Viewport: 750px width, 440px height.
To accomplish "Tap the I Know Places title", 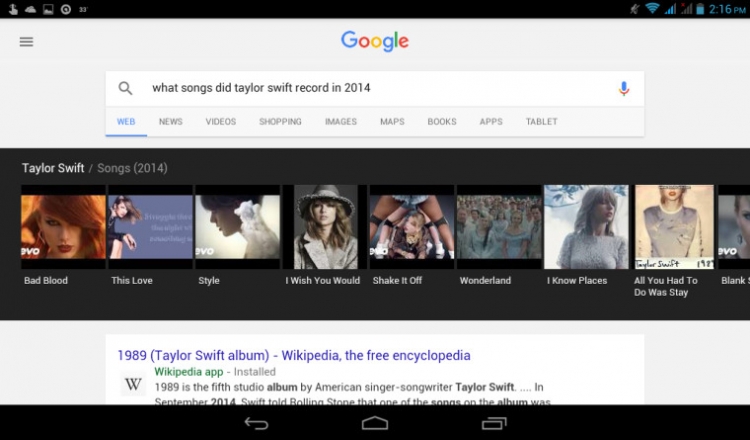I will 577,281.
